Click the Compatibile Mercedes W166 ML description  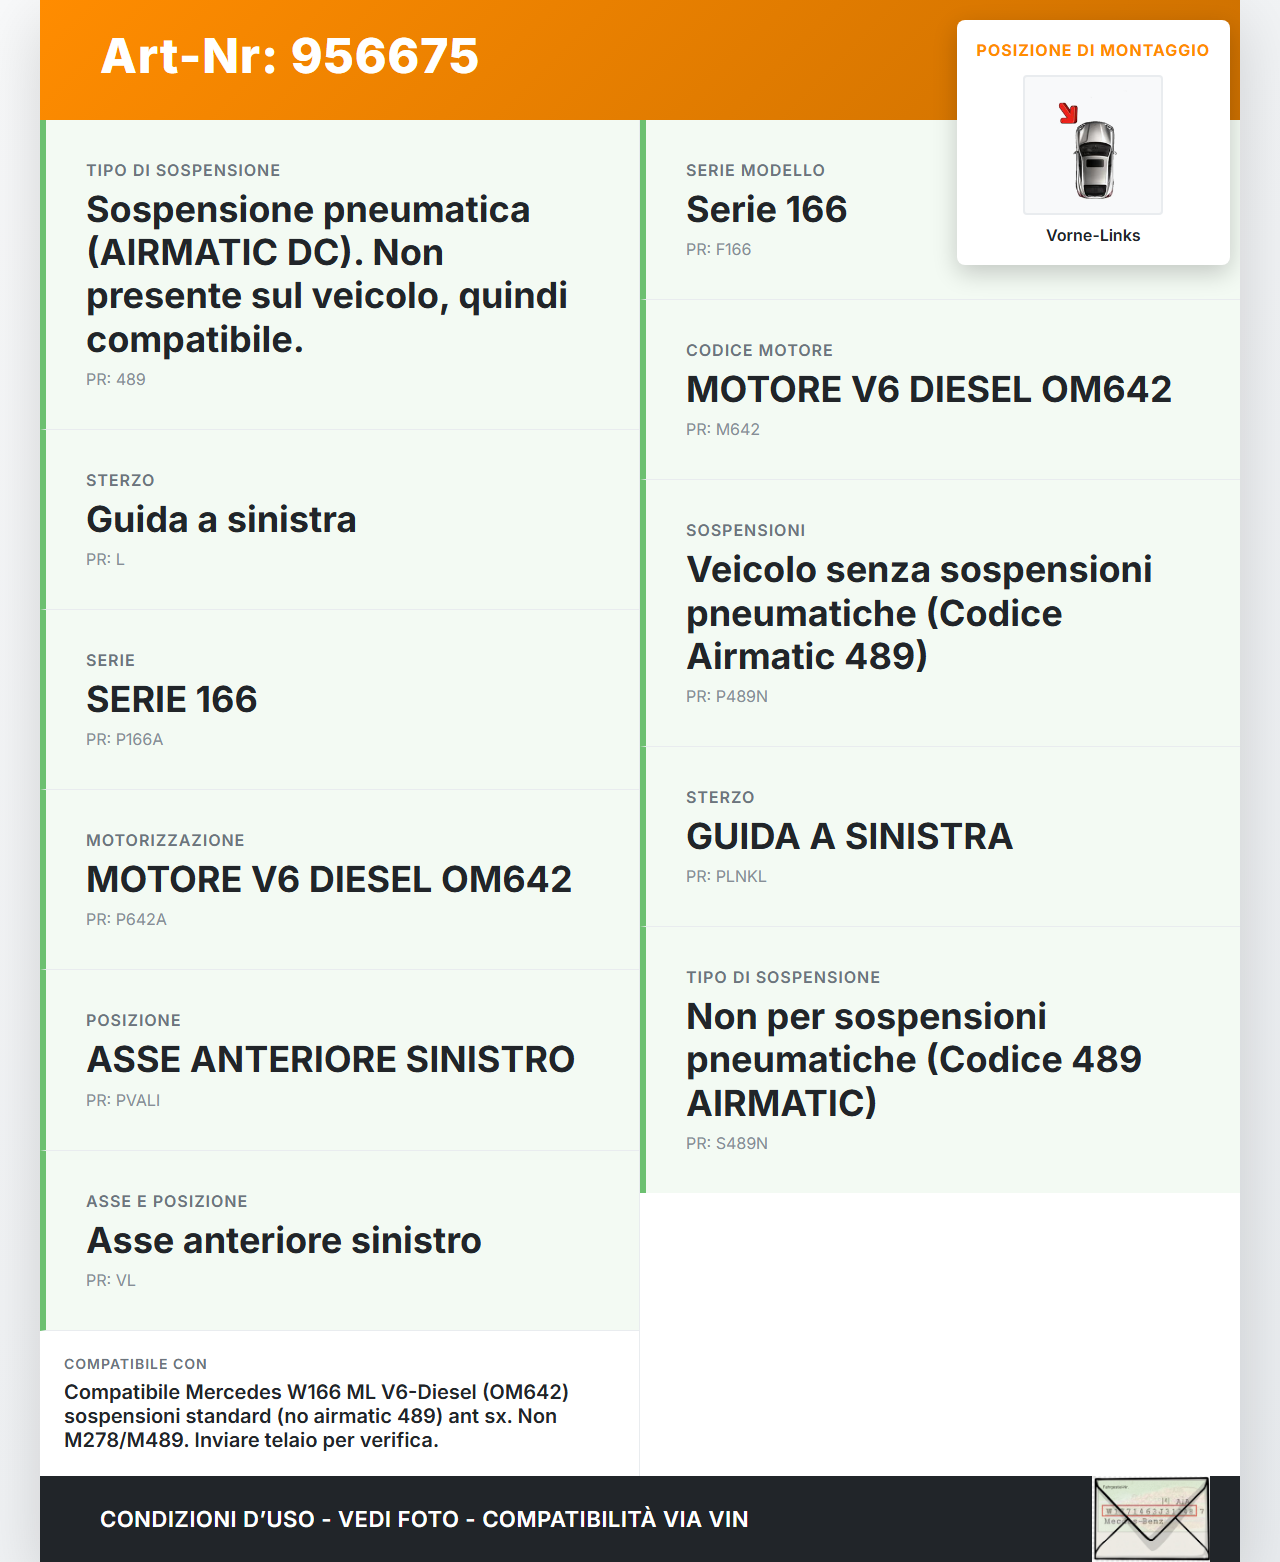(316, 1416)
